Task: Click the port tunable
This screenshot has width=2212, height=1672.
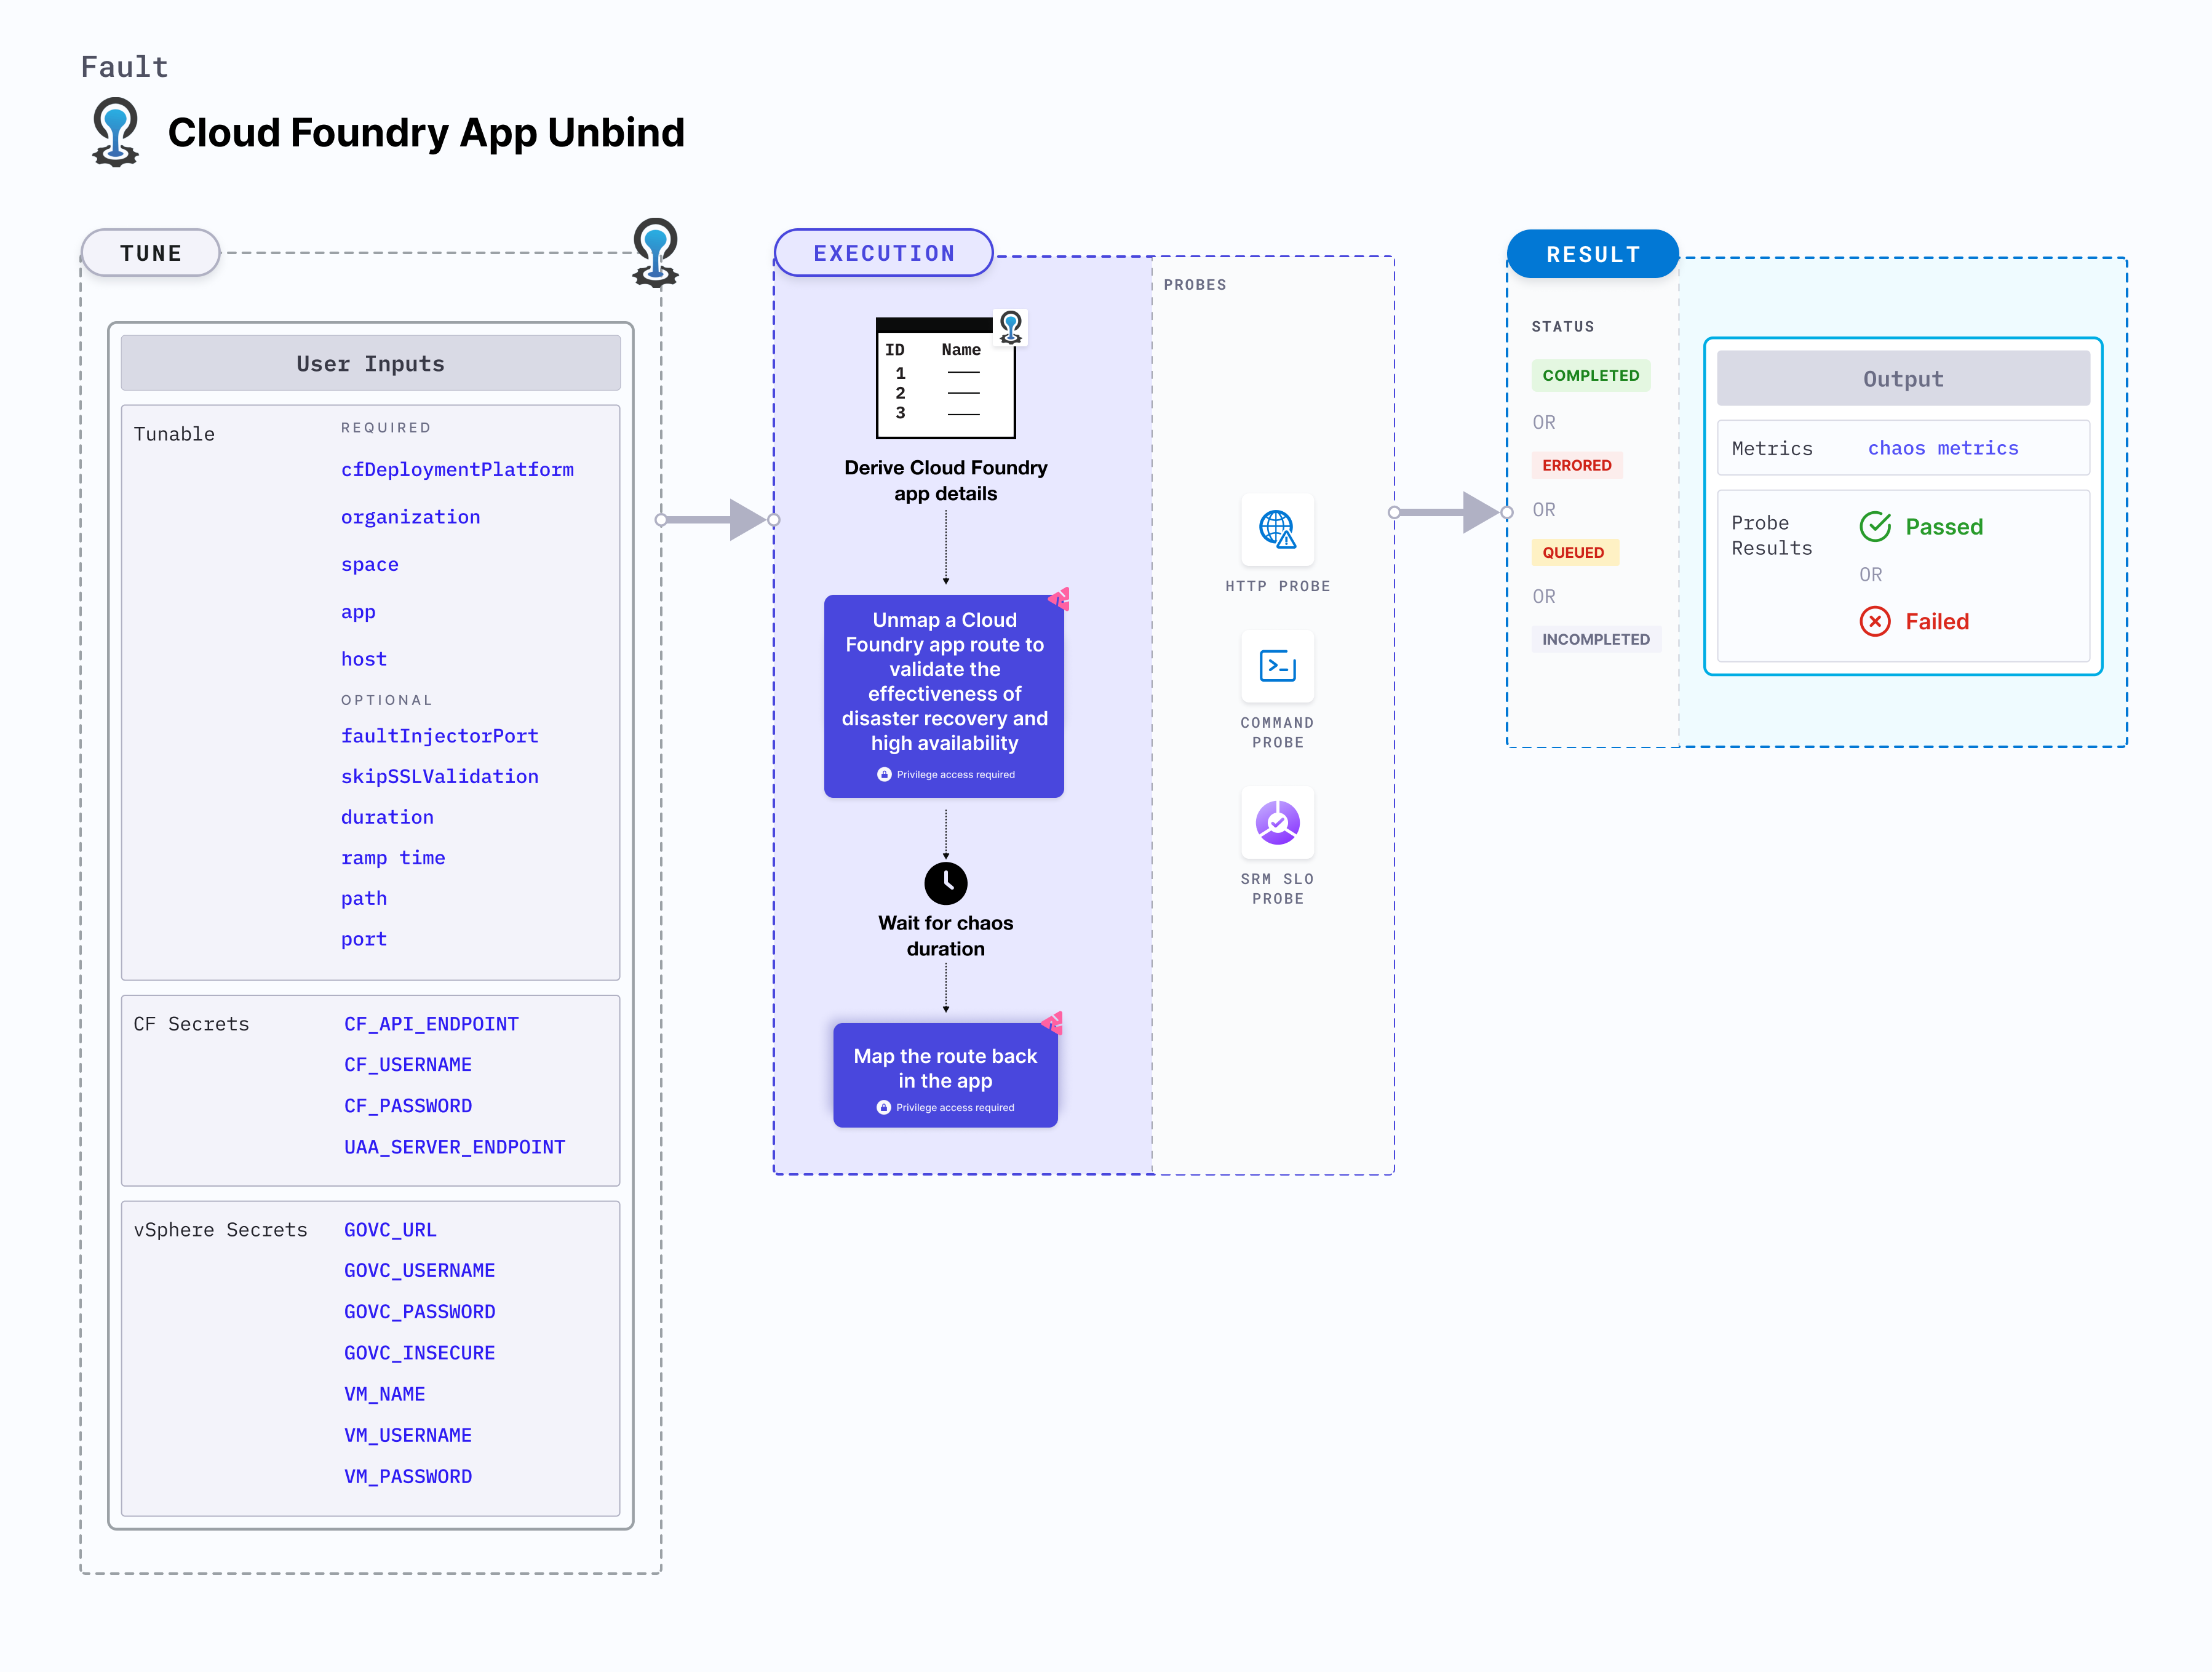Action: click(x=363, y=939)
